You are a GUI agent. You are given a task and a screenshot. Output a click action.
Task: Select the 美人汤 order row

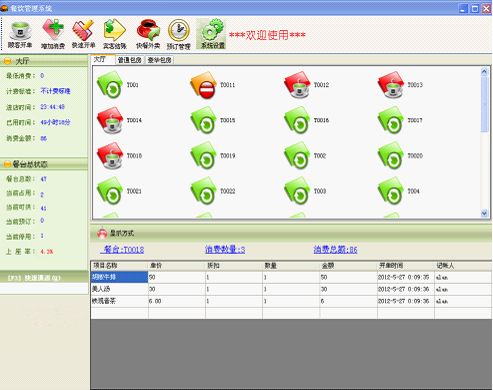point(291,289)
